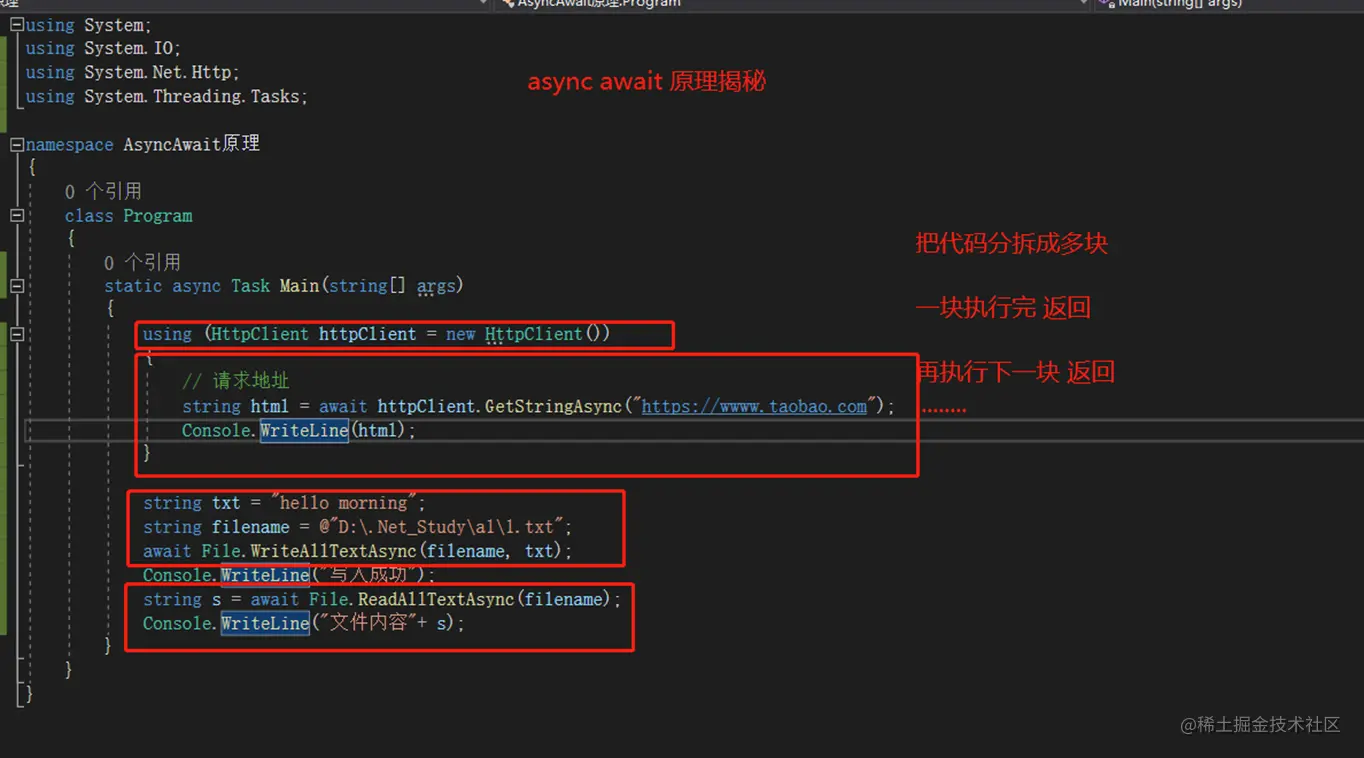This screenshot has height=758, width=1364.
Task: Click the new HttpClient() constructor call
Action: (x=527, y=334)
